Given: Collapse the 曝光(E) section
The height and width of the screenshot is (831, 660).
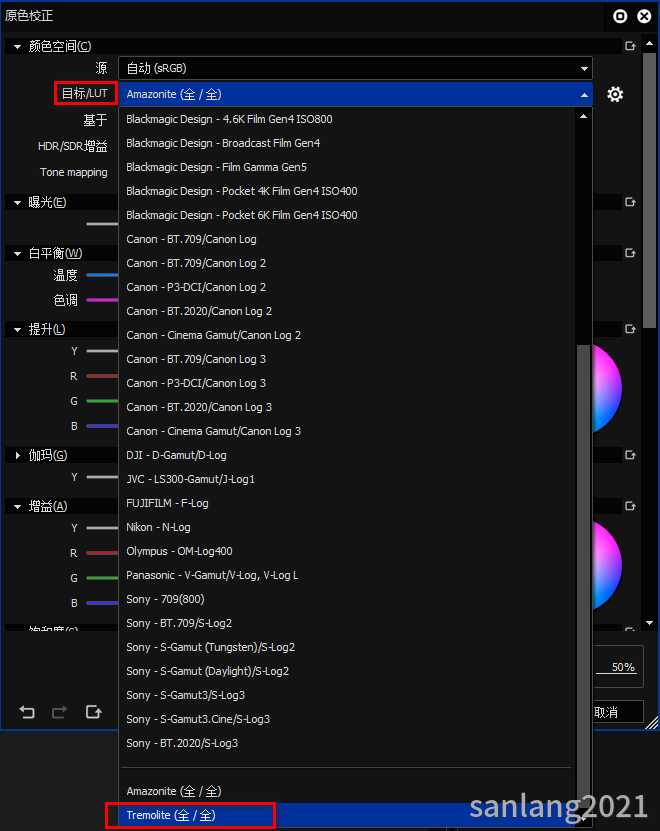Looking at the screenshot, I should tap(17, 202).
